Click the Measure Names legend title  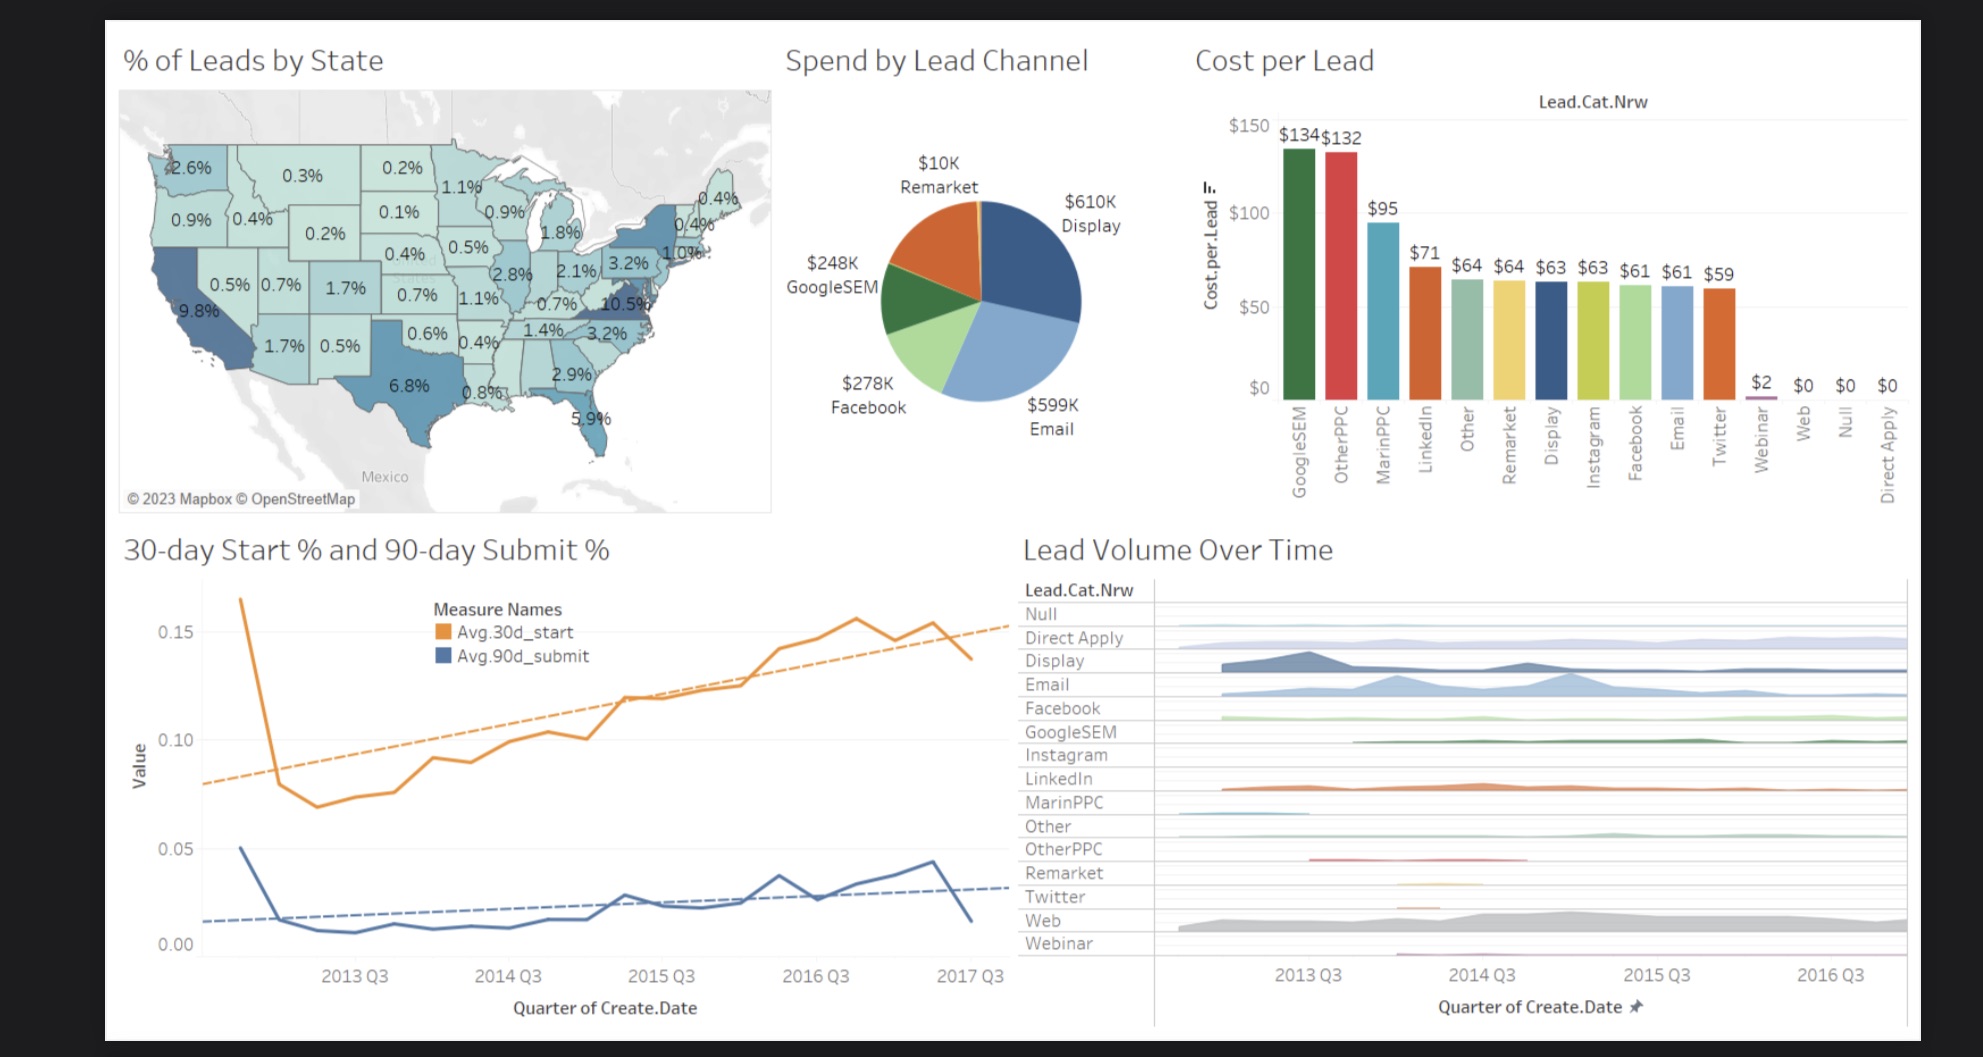497,609
